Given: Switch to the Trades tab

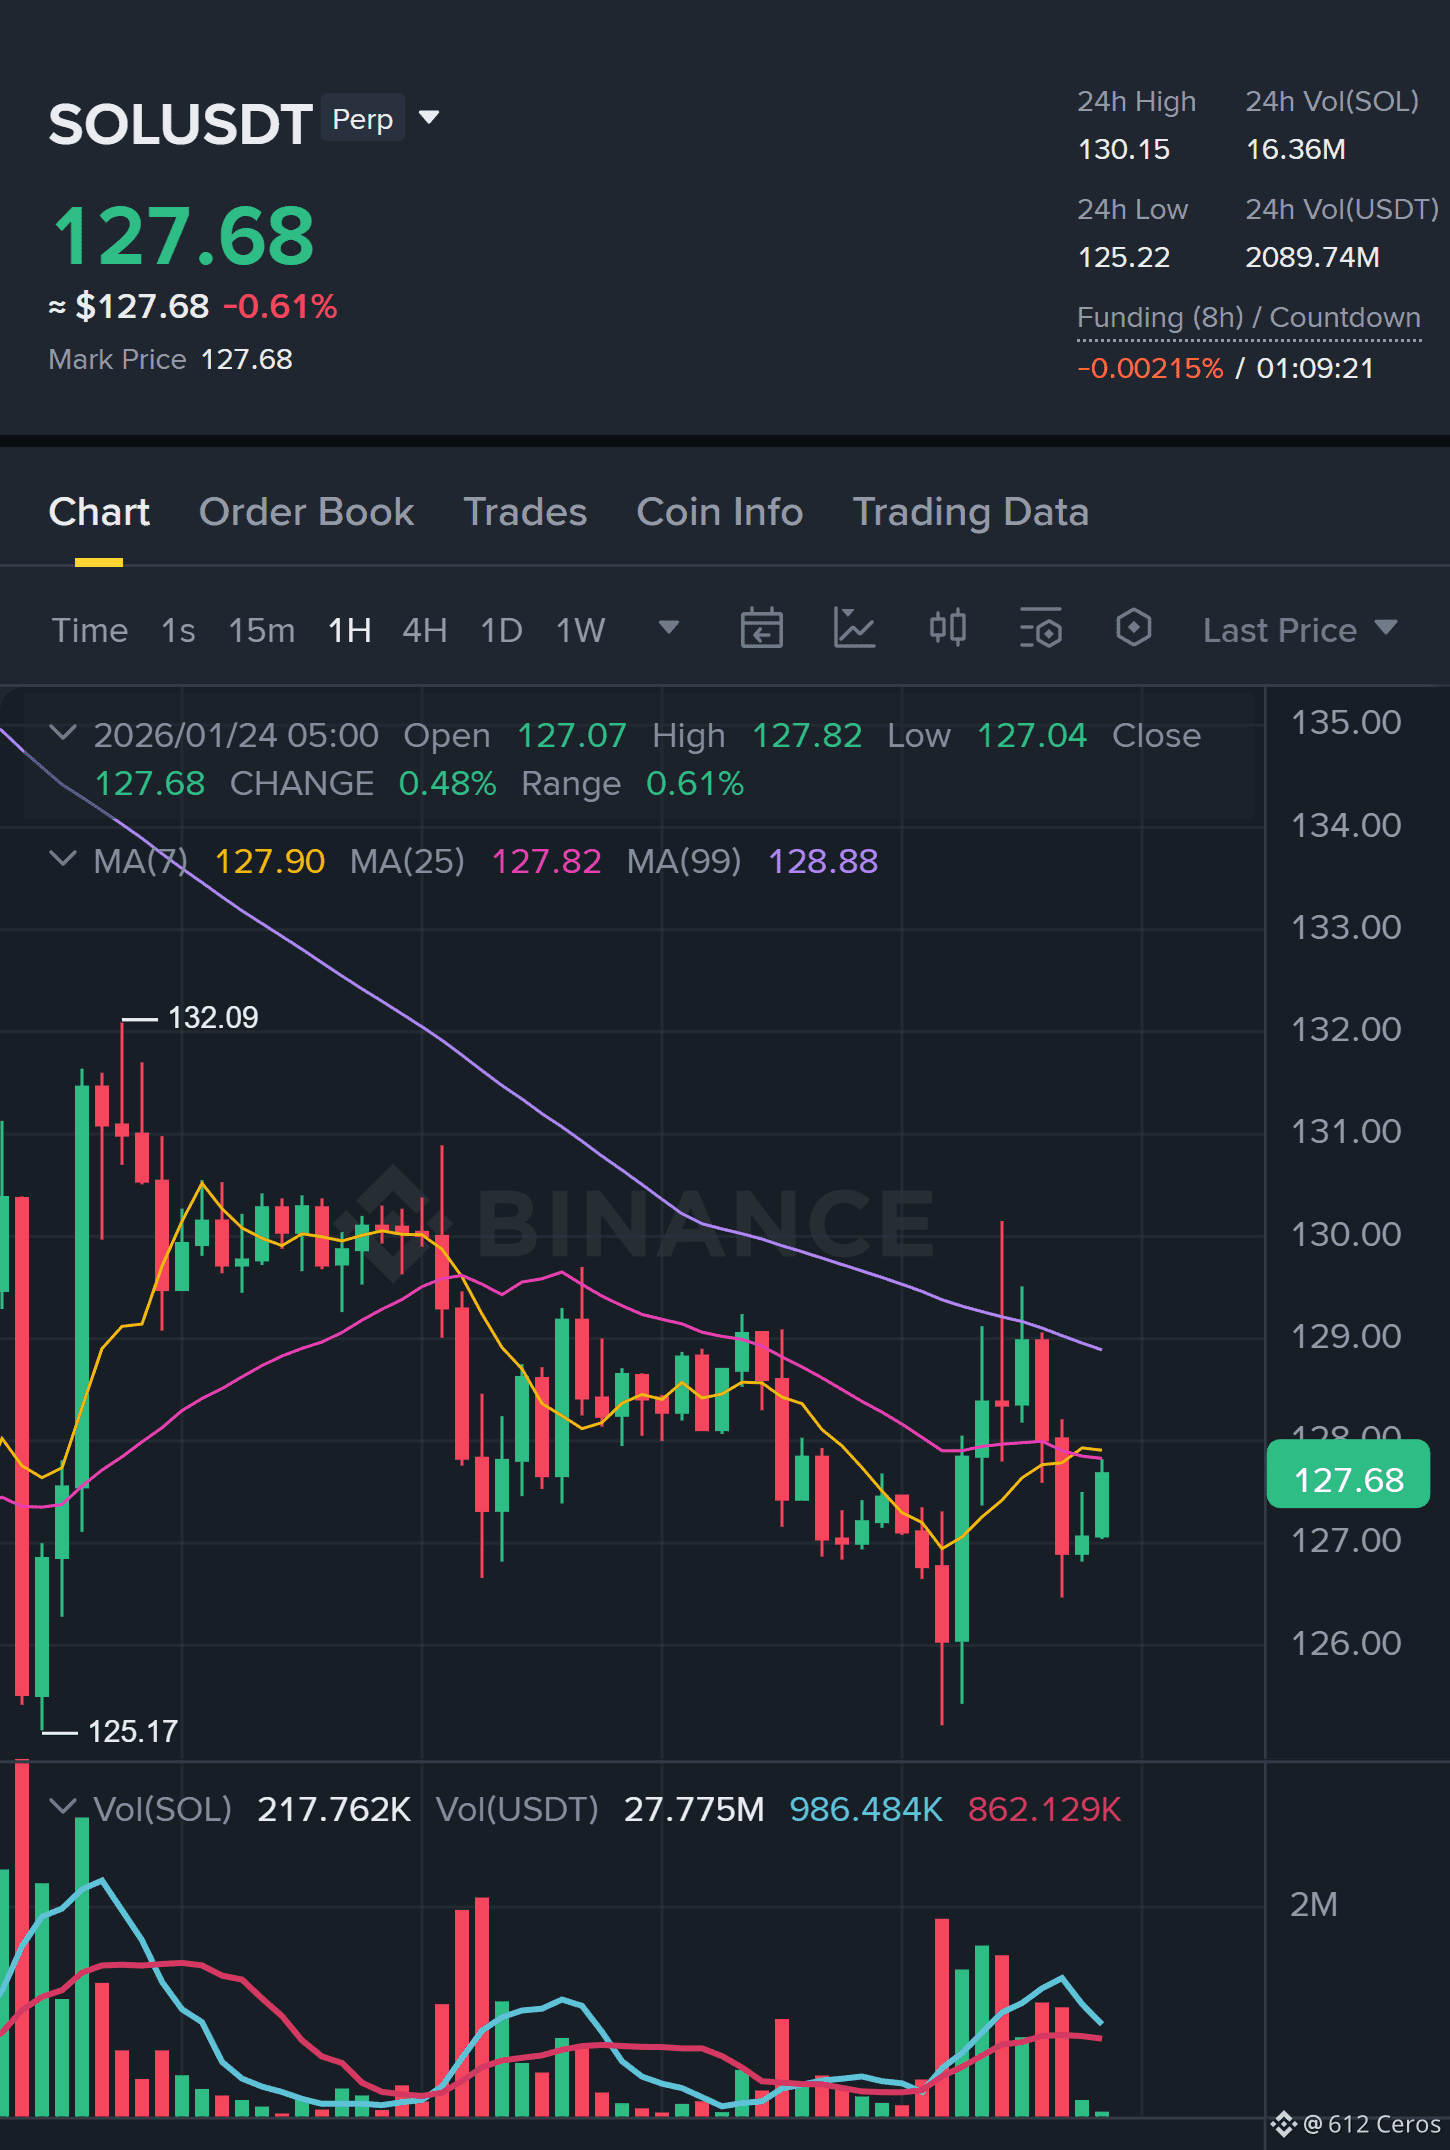Looking at the screenshot, I should point(525,512).
